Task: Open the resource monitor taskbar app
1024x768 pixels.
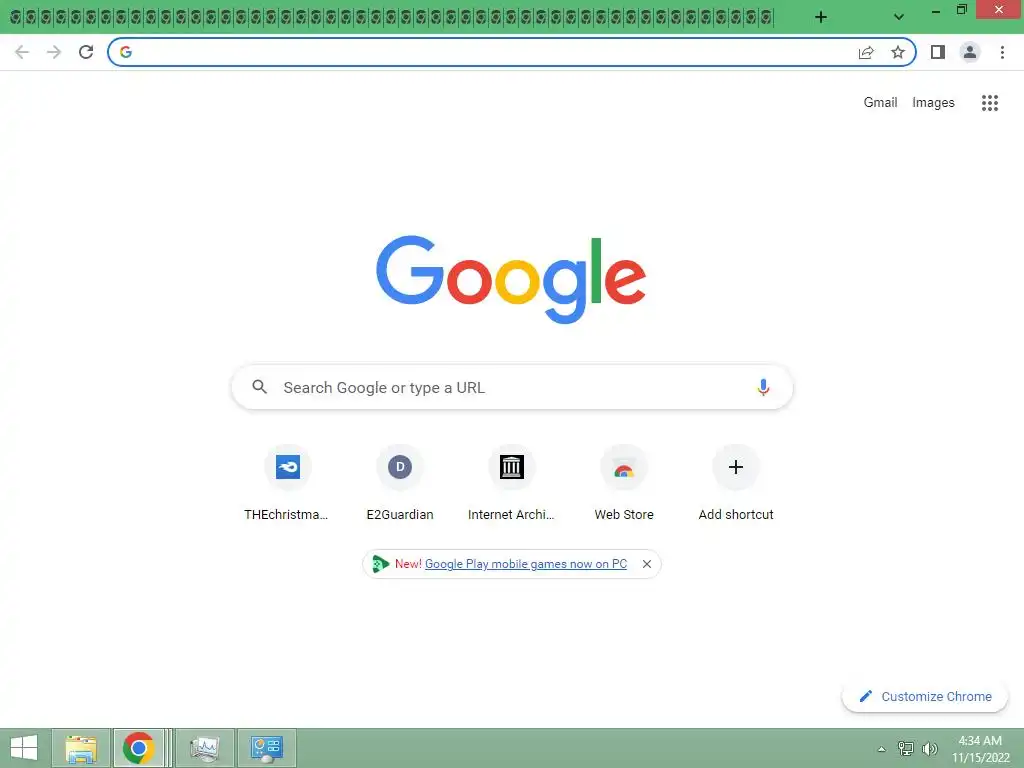Action: (x=204, y=748)
